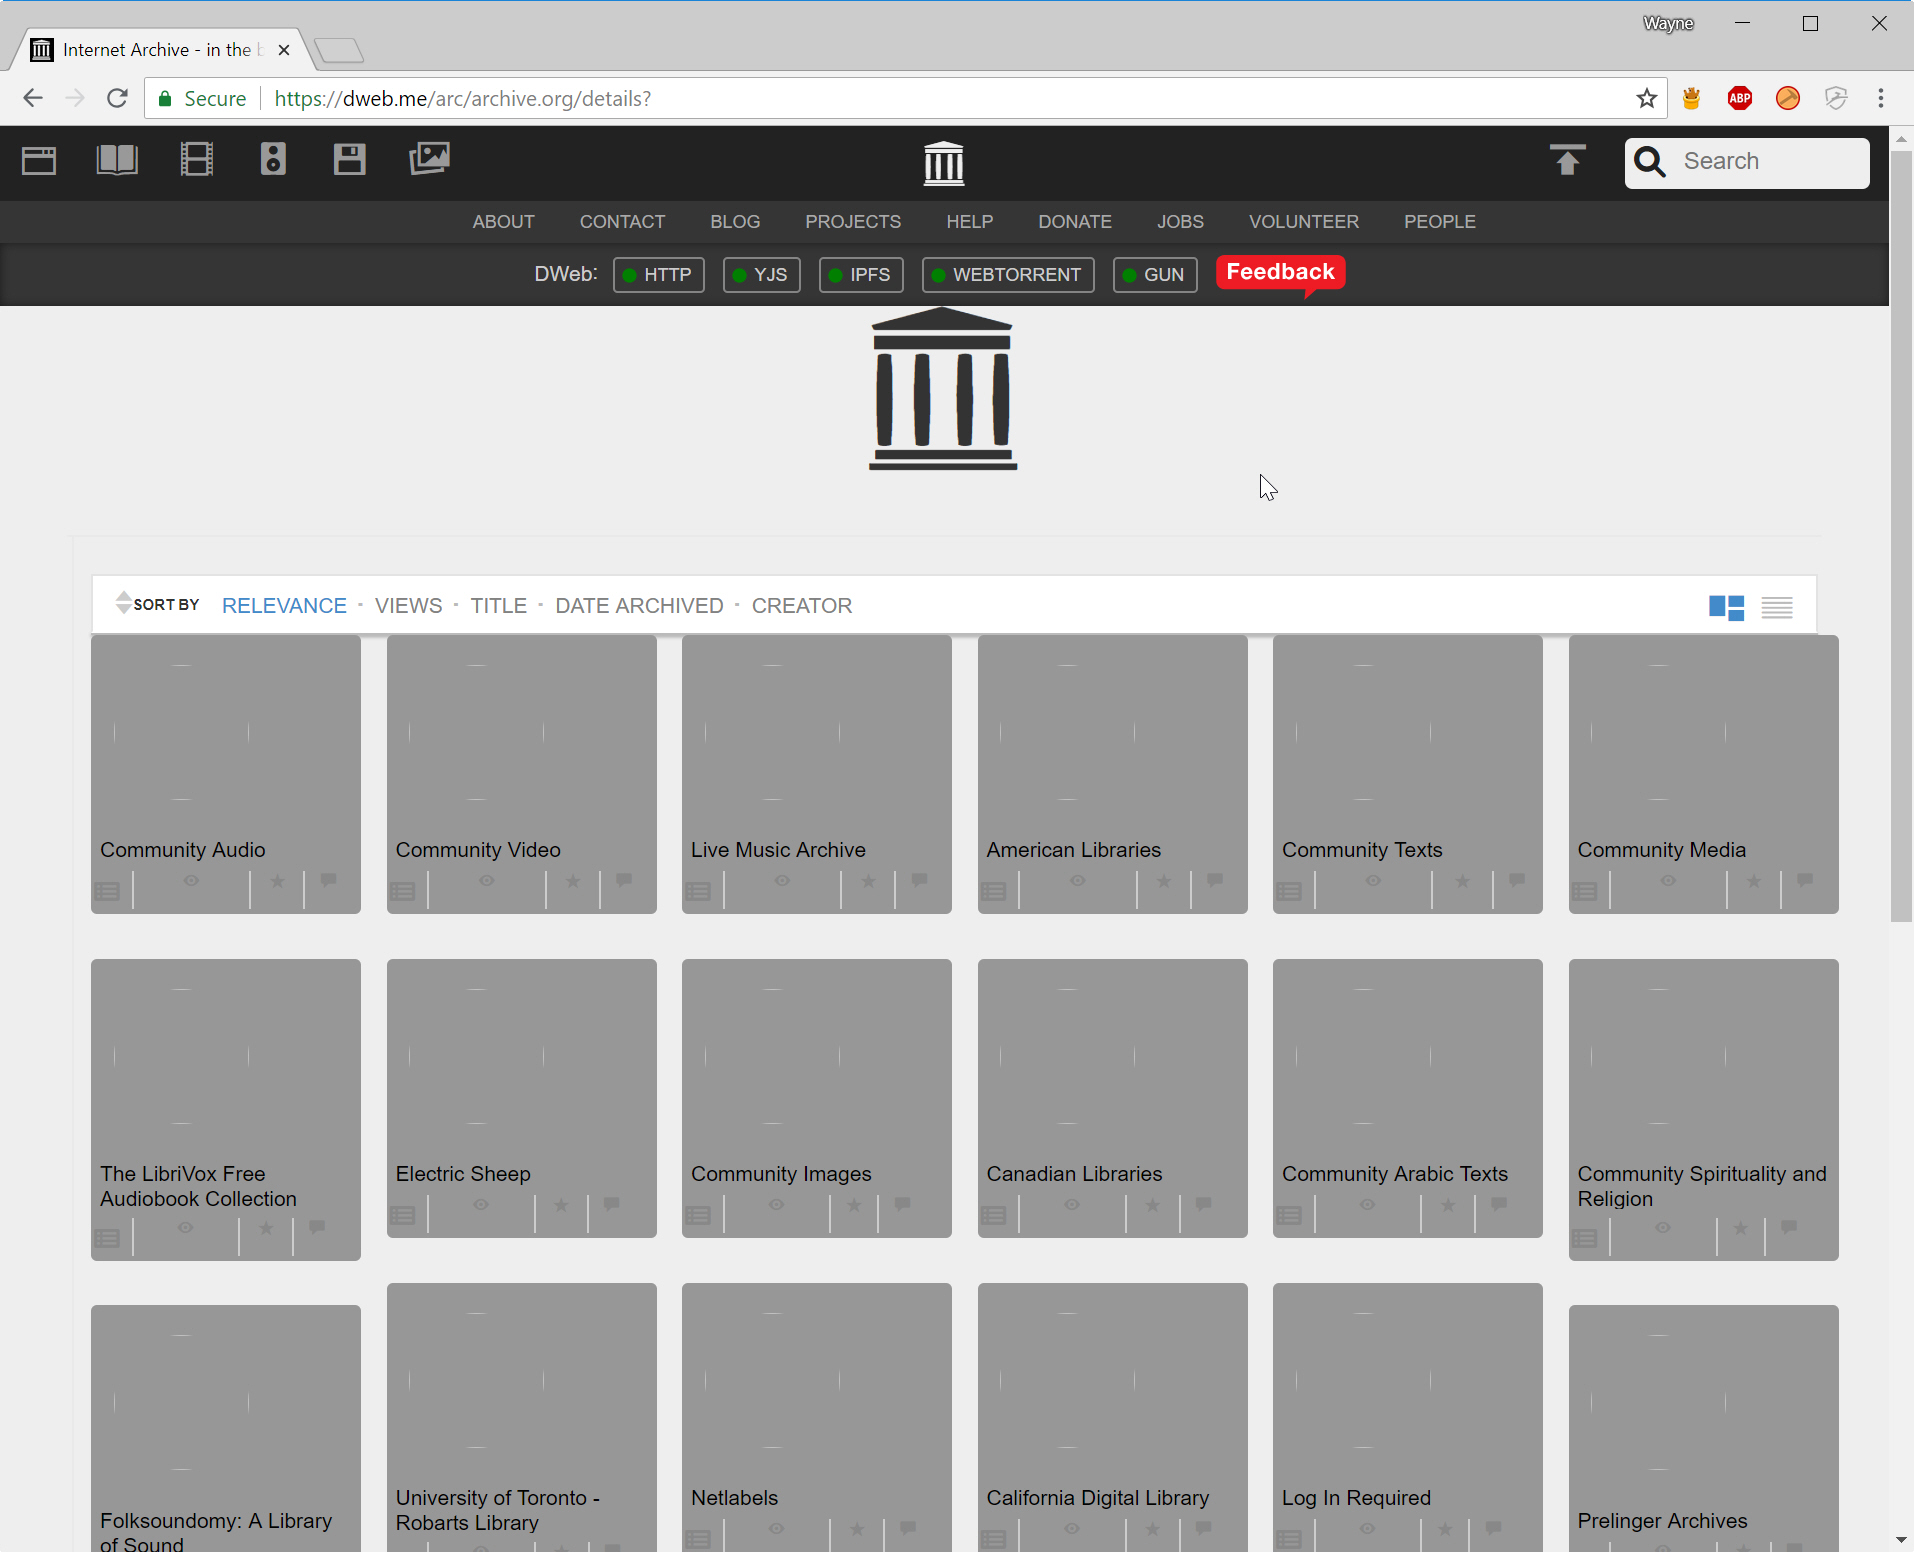Click the upload arrow icon

pyautogui.click(x=1567, y=160)
